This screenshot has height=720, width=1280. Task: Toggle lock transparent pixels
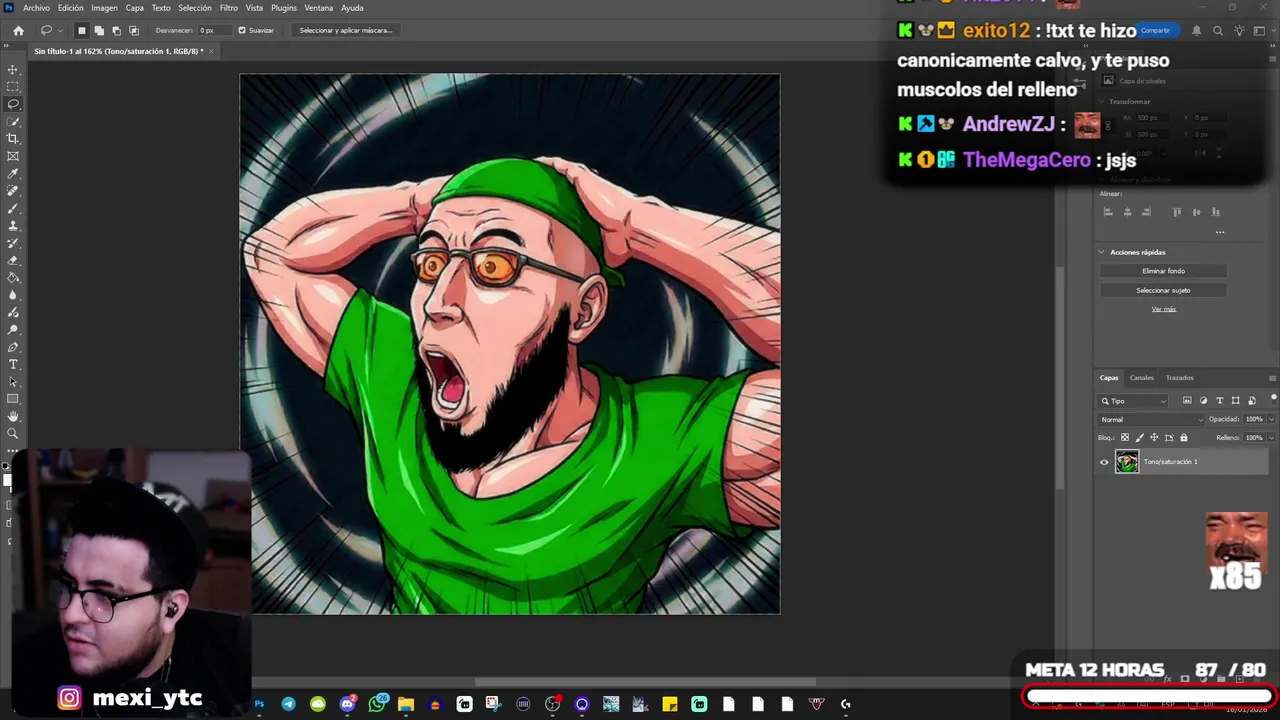(x=1125, y=438)
